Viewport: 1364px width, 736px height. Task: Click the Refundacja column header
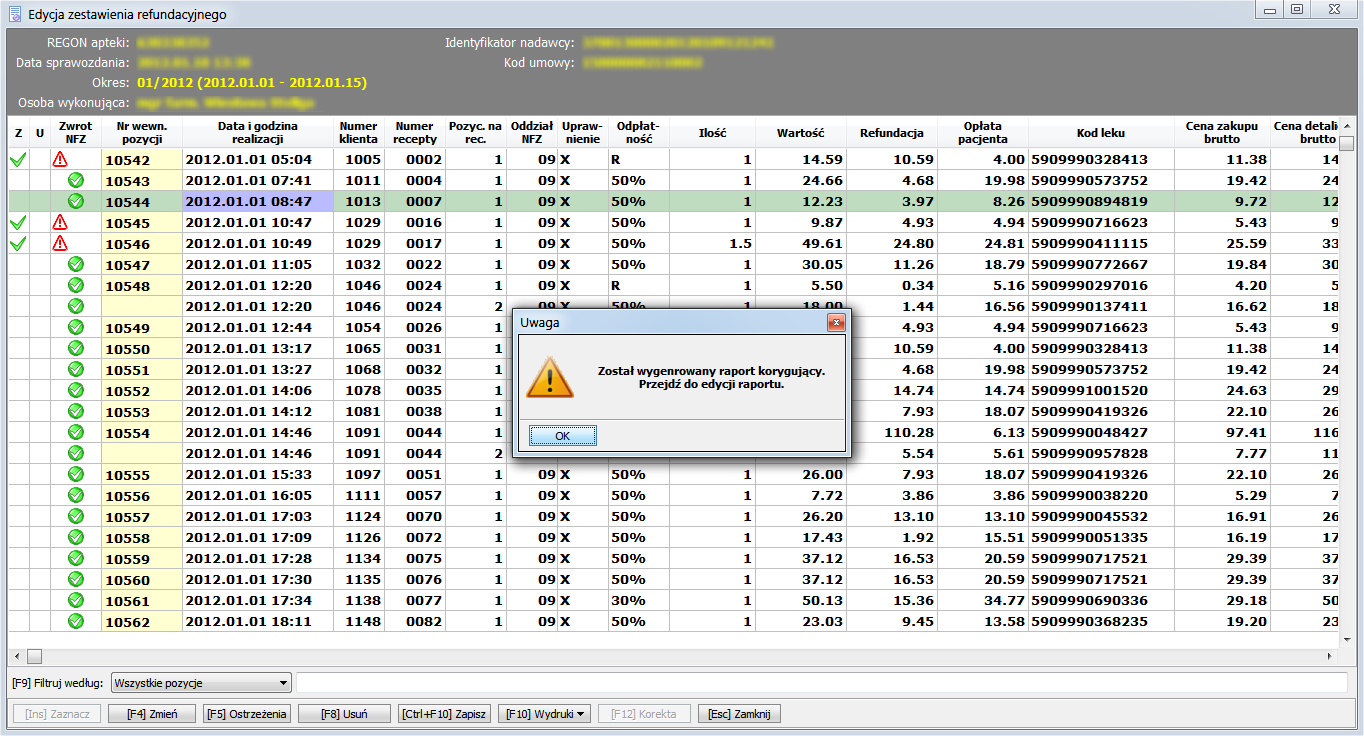[x=892, y=132]
